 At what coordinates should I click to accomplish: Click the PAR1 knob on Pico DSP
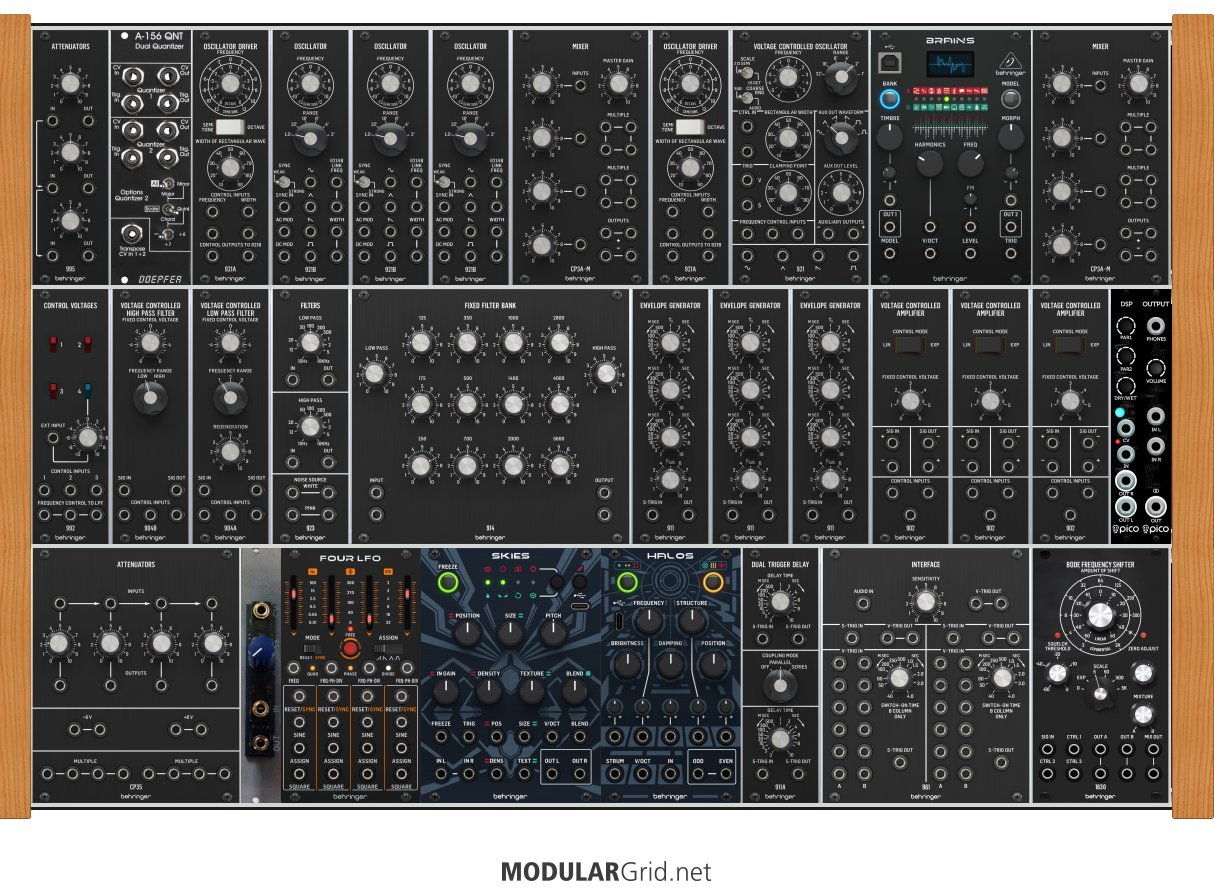tap(1127, 327)
